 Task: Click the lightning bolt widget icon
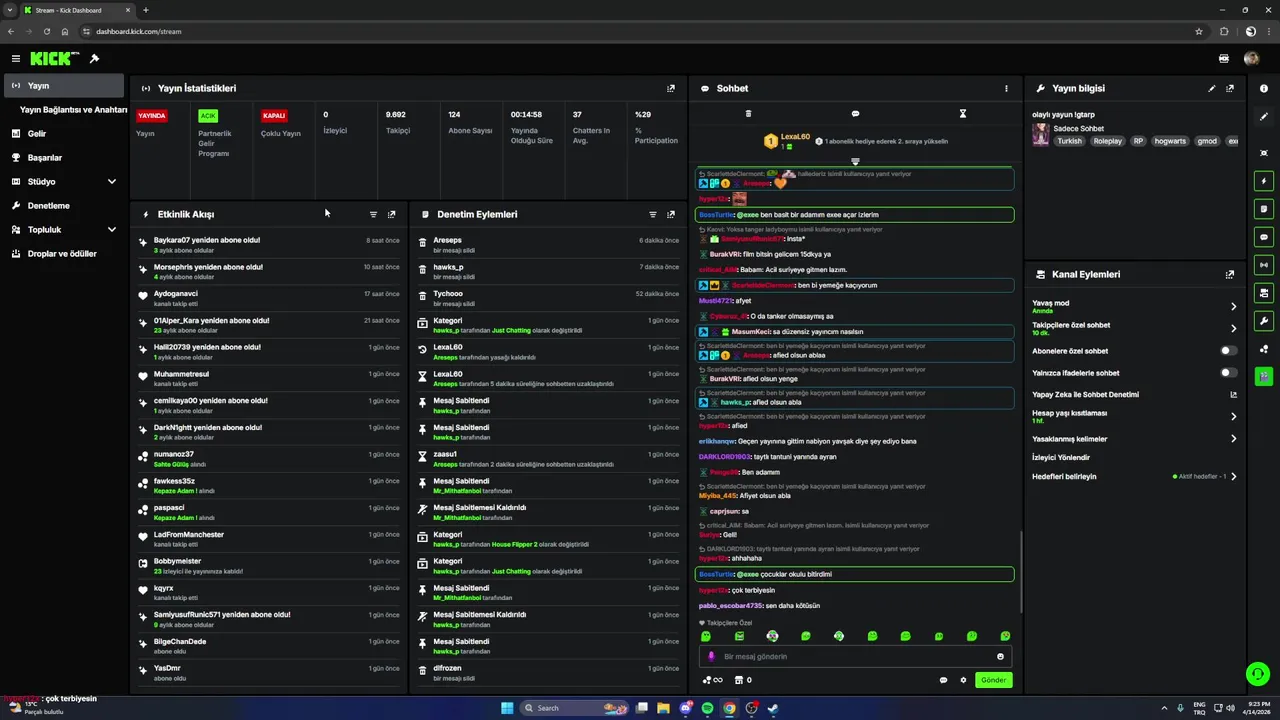pyautogui.click(x=1265, y=181)
